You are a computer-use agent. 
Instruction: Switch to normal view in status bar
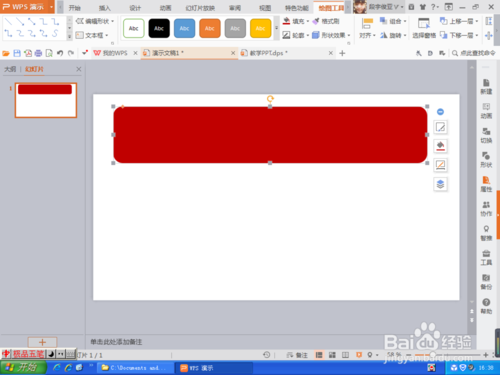[x=319, y=355]
